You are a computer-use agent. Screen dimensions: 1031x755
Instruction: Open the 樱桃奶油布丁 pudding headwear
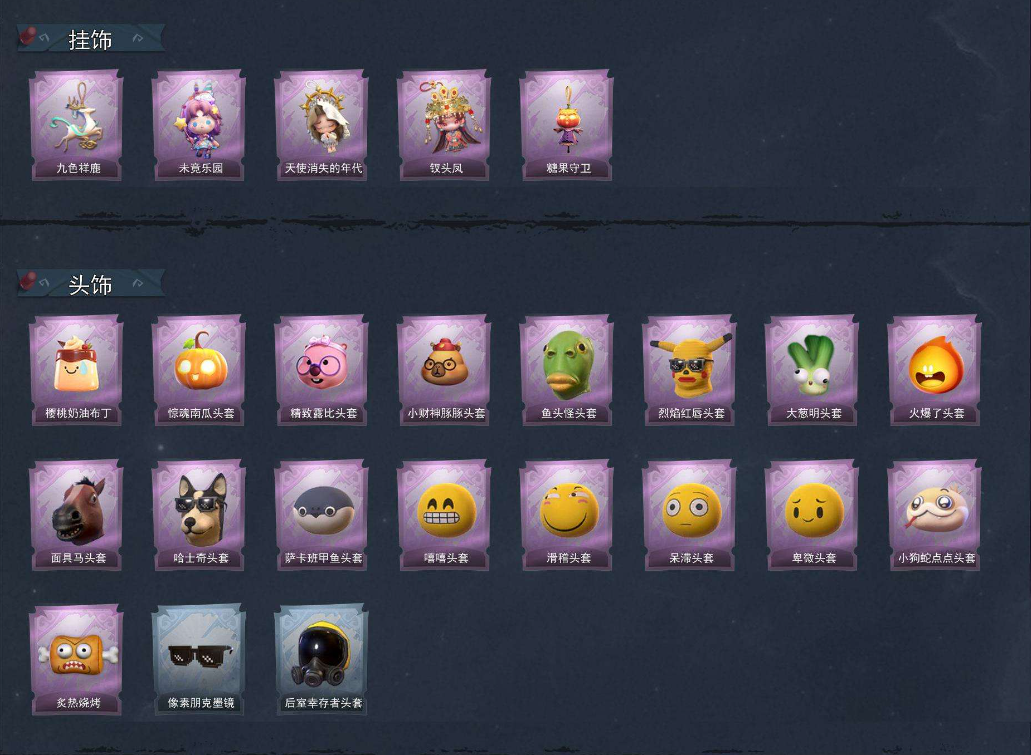click(77, 370)
